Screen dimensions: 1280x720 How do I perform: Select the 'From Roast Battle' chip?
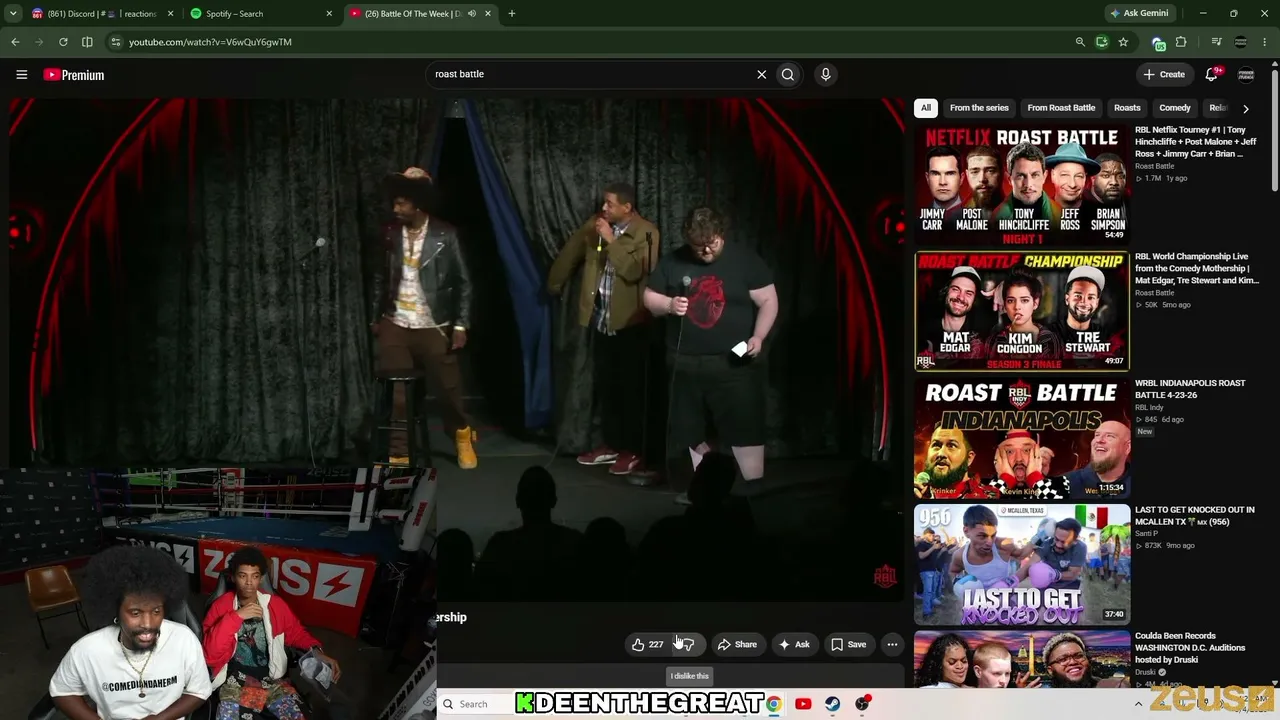click(1061, 108)
